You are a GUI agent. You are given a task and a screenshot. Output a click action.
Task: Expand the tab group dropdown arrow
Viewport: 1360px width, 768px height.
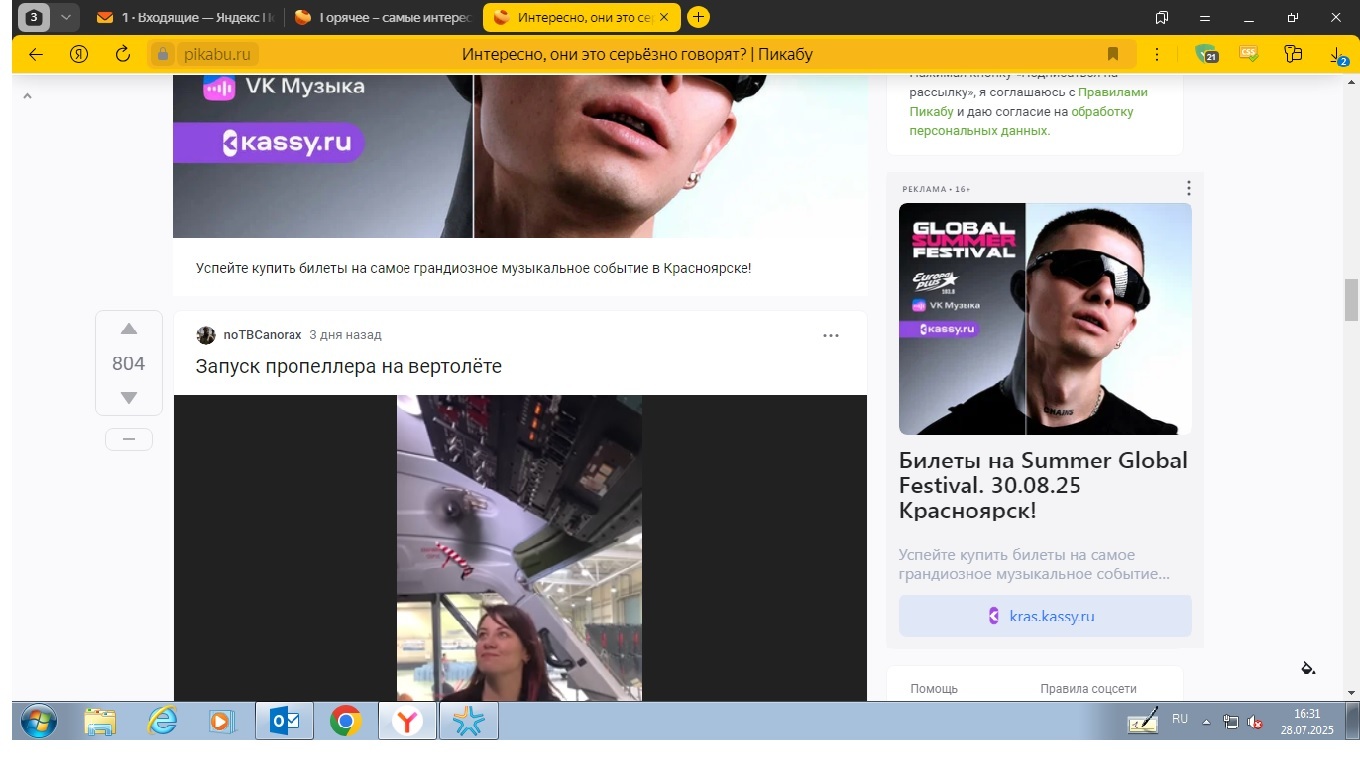coord(65,17)
